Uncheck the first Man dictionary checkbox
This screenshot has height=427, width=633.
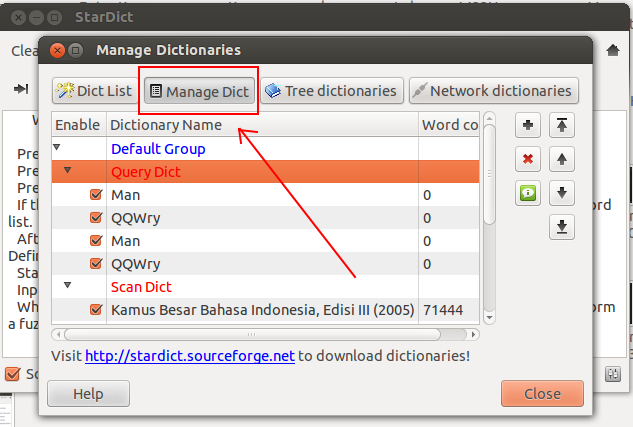(x=96, y=195)
